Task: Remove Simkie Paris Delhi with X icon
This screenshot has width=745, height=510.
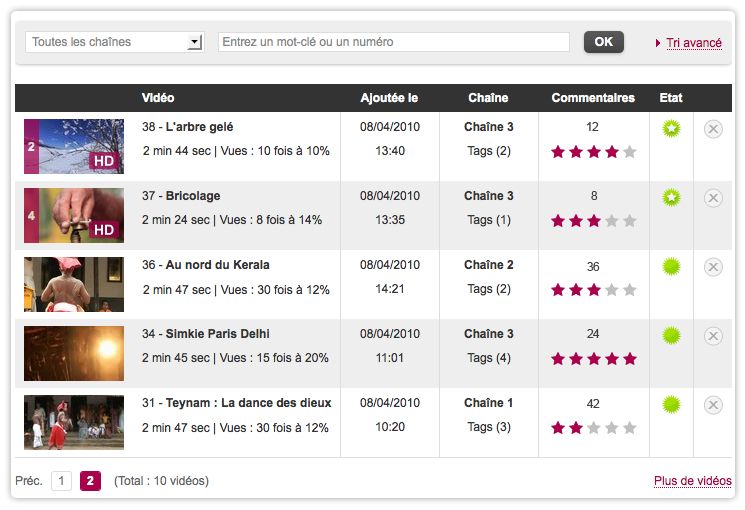Action: (713, 336)
